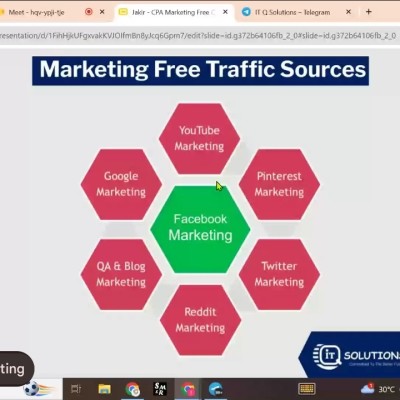Click the presentation URL address bar
The height and width of the screenshot is (400, 400).
200,35
